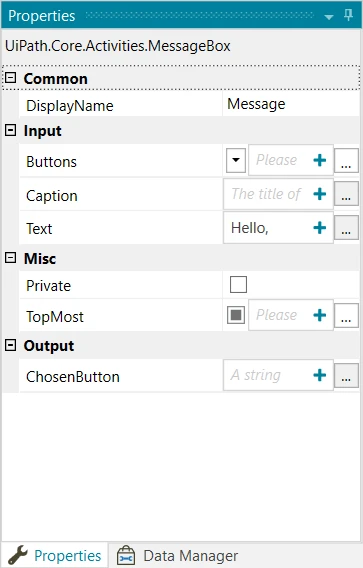Collapse the Misc section
Screen dimensions: 363x568
click(x=11, y=258)
